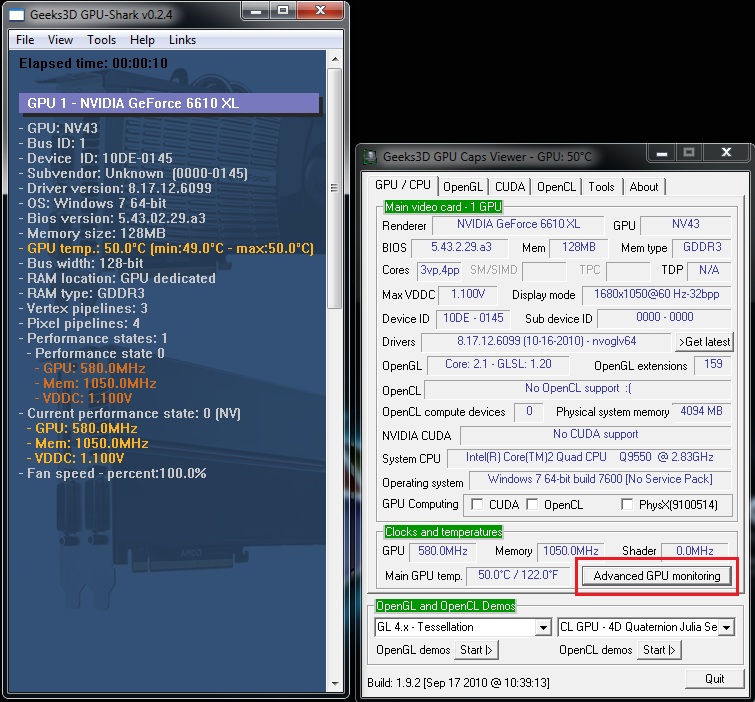Switch to the Tools tab in GPU Caps Viewer
Image resolution: width=755 pixels, height=702 pixels.
click(601, 187)
